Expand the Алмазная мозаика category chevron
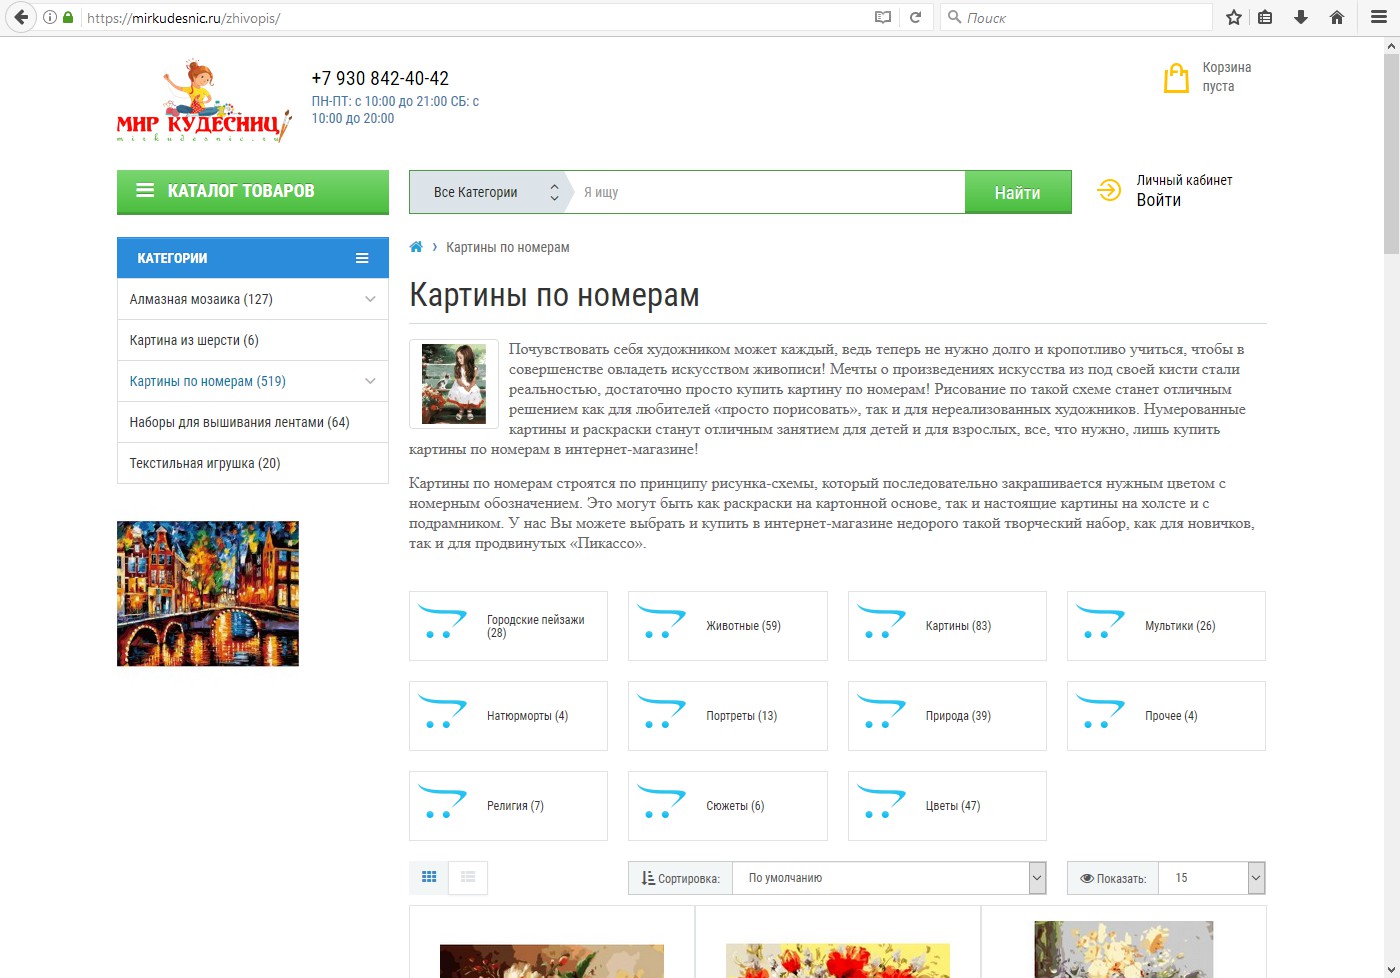This screenshot has height=978, width=1400. pyautogui.click(x=370, y=299)
